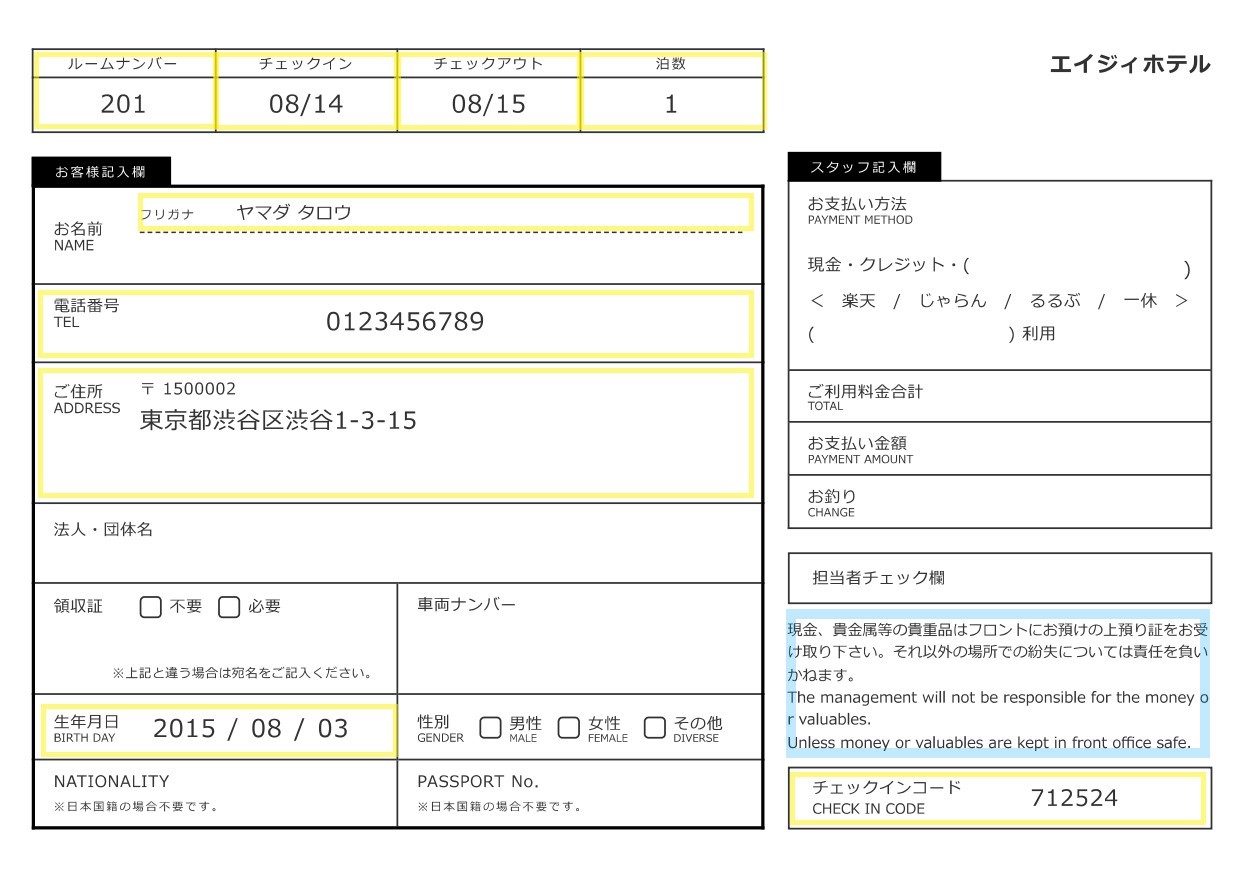This screenshot has height=871, width=1241.
Task: Click the ご利用料金合計 TOTAL row
Action: click(x=999, y=396)
